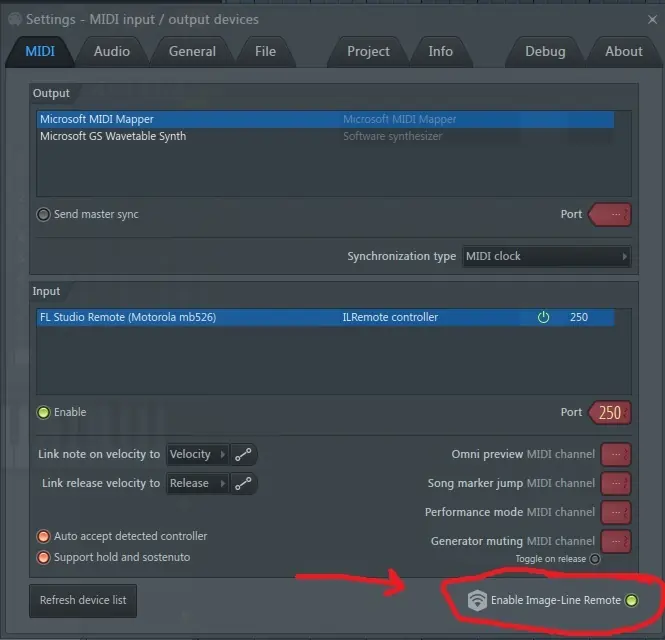Click the Performance mode MIDI channel box
The image size is (665, 640).
616,512
